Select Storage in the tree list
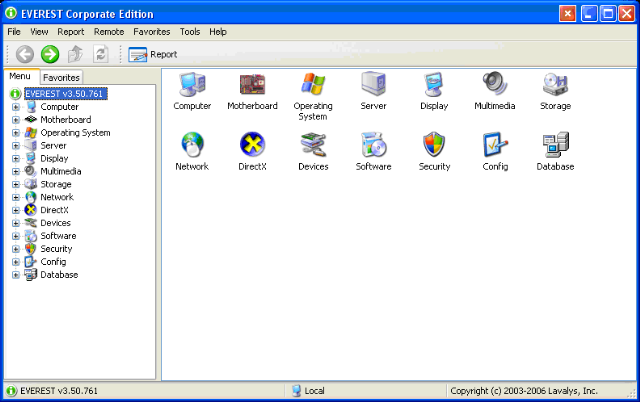Image resolution: width=640 pixels, height=402 pixels. pyautogui.click(x=56, y=184)
